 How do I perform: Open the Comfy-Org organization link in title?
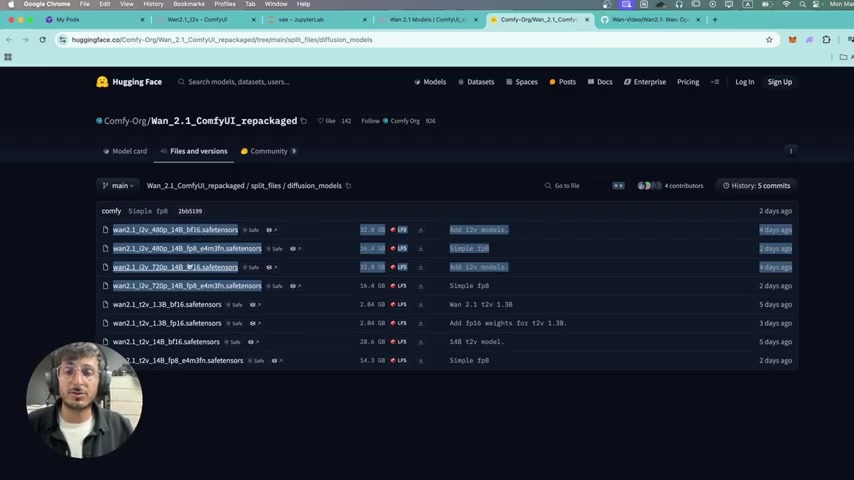(125, 121)
